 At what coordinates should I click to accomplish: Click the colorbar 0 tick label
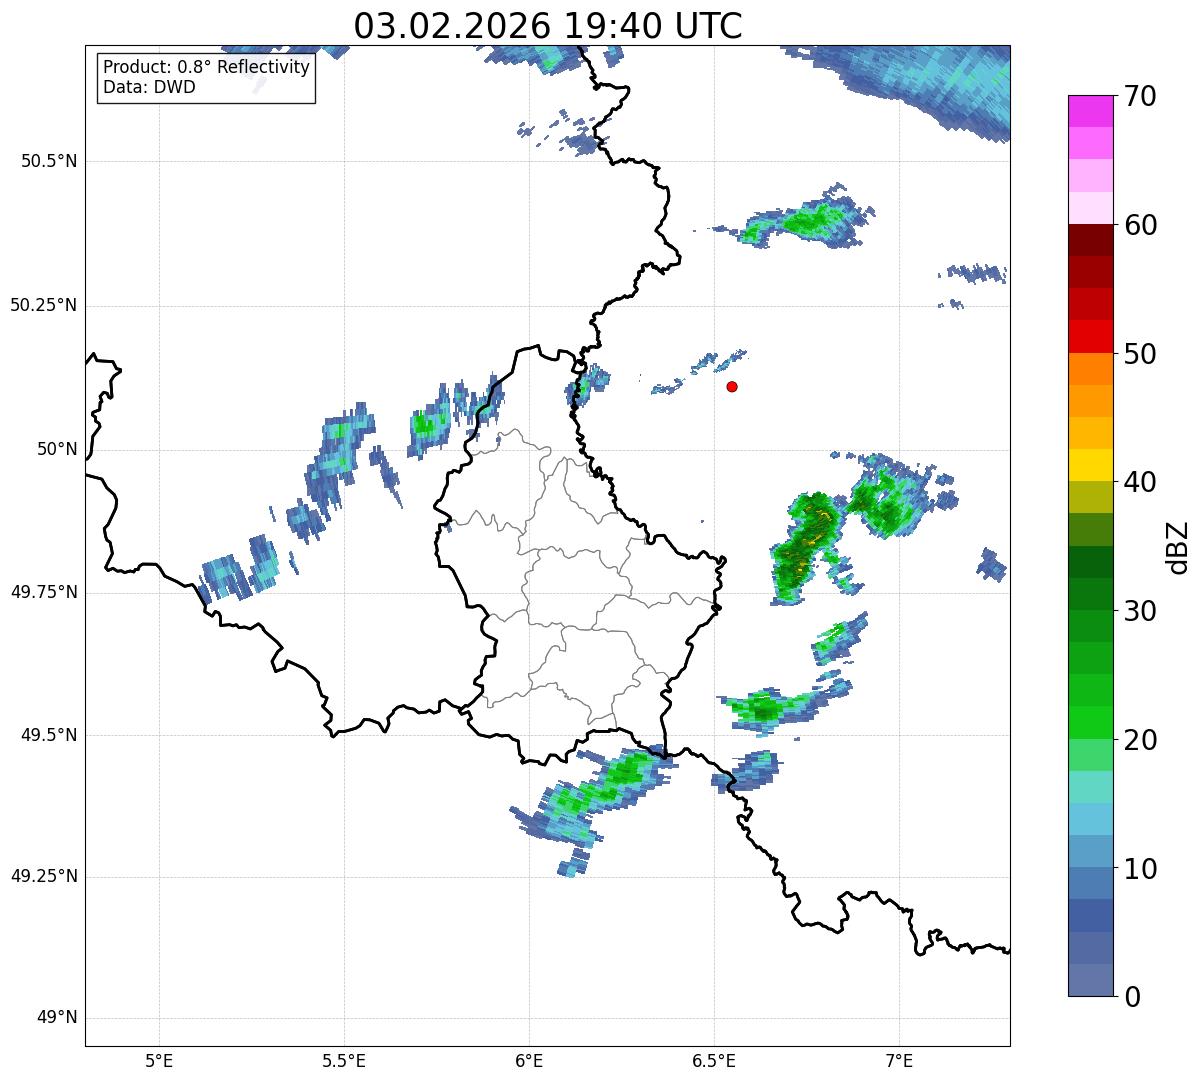coord(1132,997)
